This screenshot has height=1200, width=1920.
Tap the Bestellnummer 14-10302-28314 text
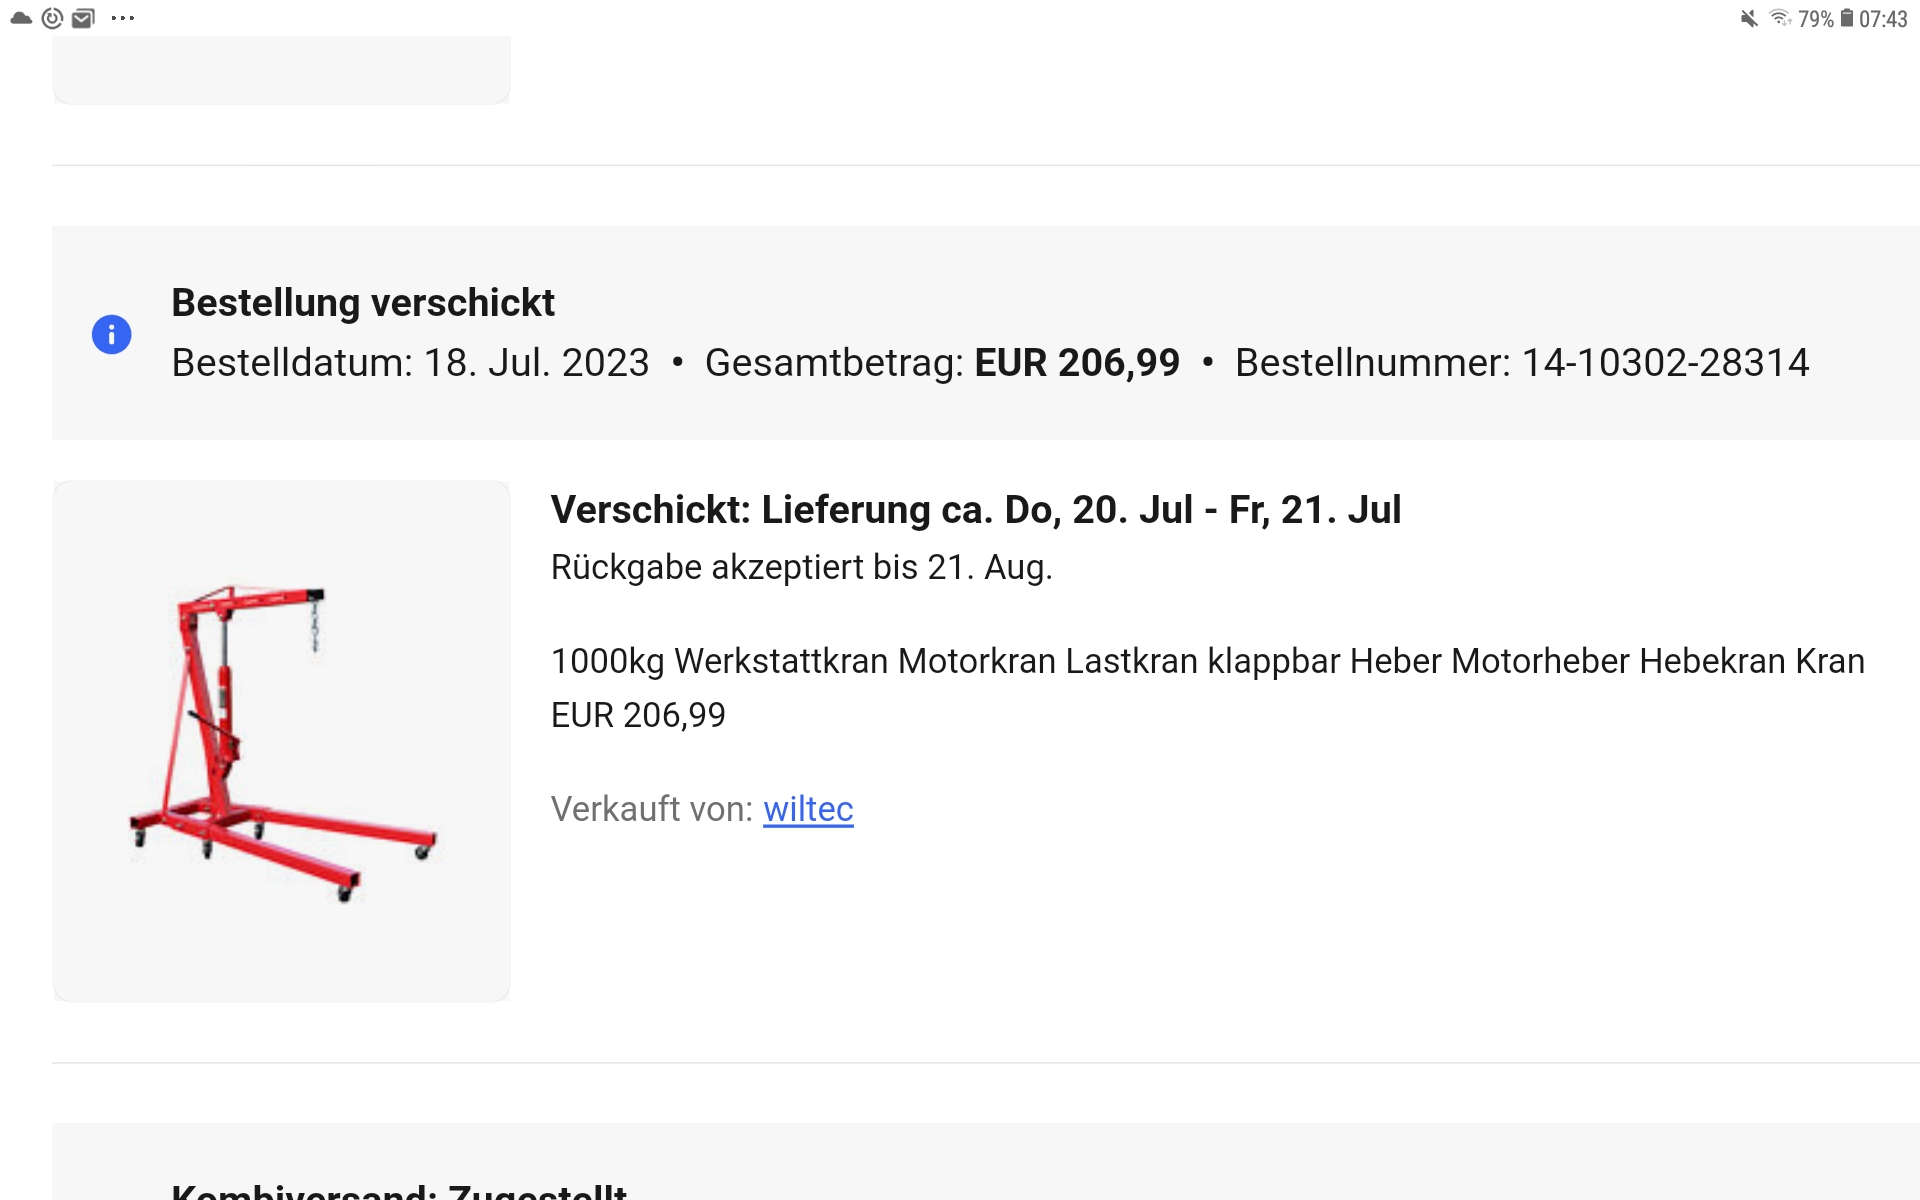[x=1522, y=362]
